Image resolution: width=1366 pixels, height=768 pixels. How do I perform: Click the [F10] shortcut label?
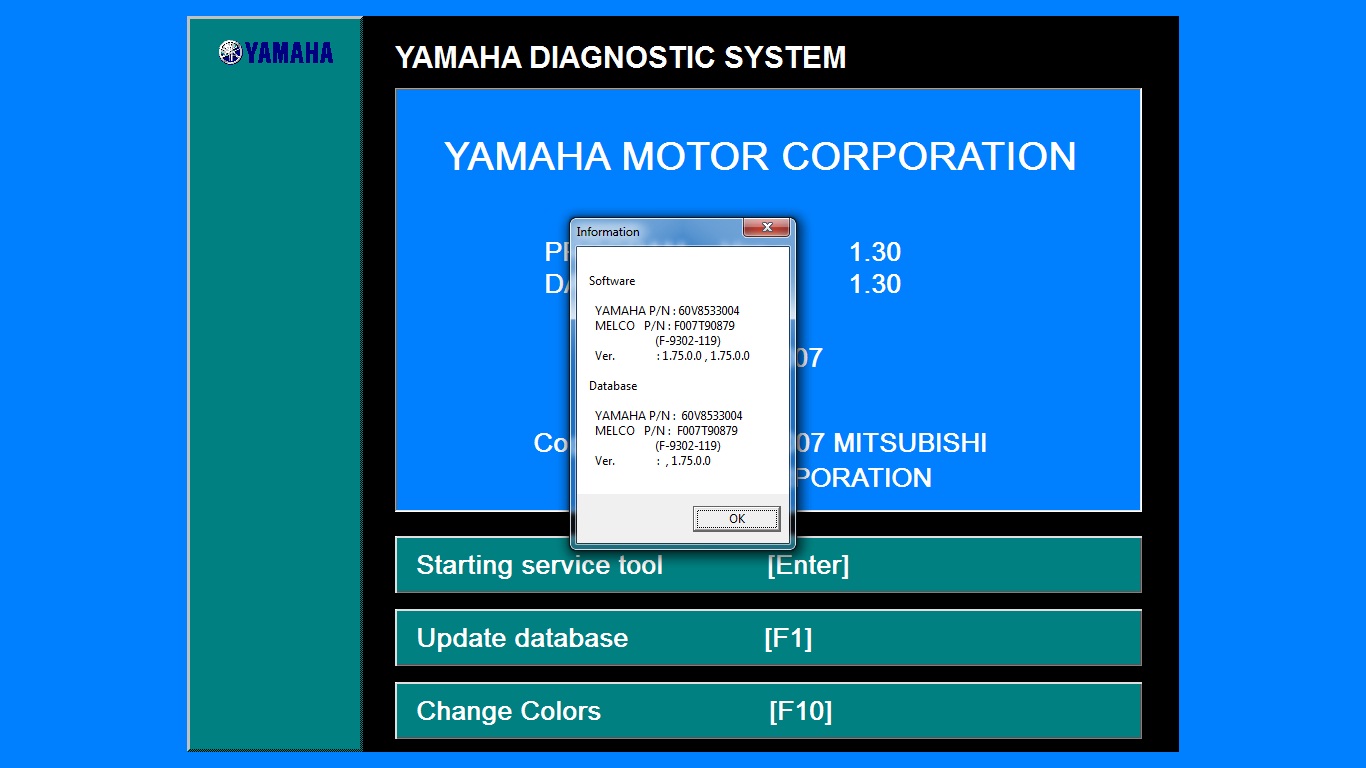pos(800,711)
